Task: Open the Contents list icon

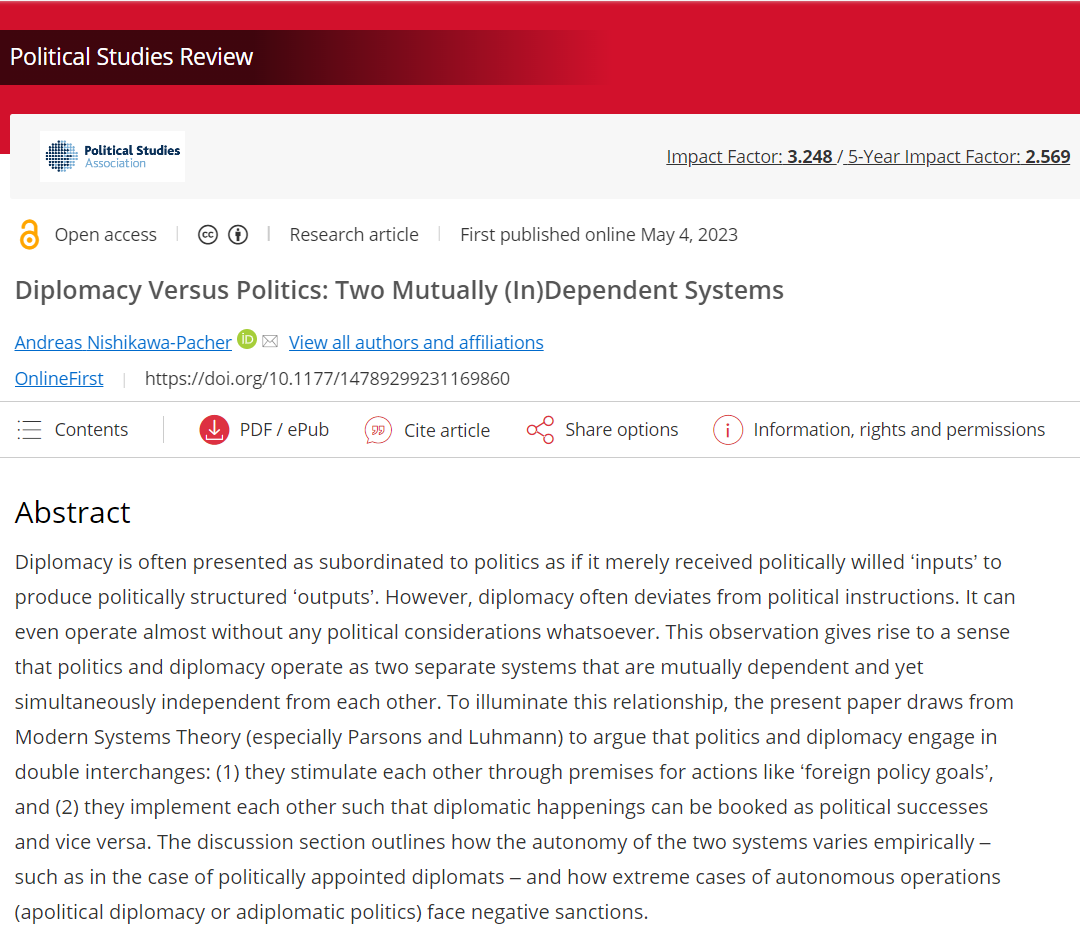Action: click(x=30, y=430)
